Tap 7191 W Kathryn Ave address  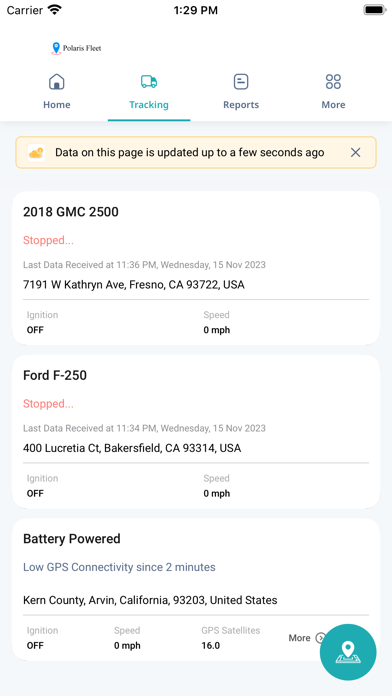134,285
